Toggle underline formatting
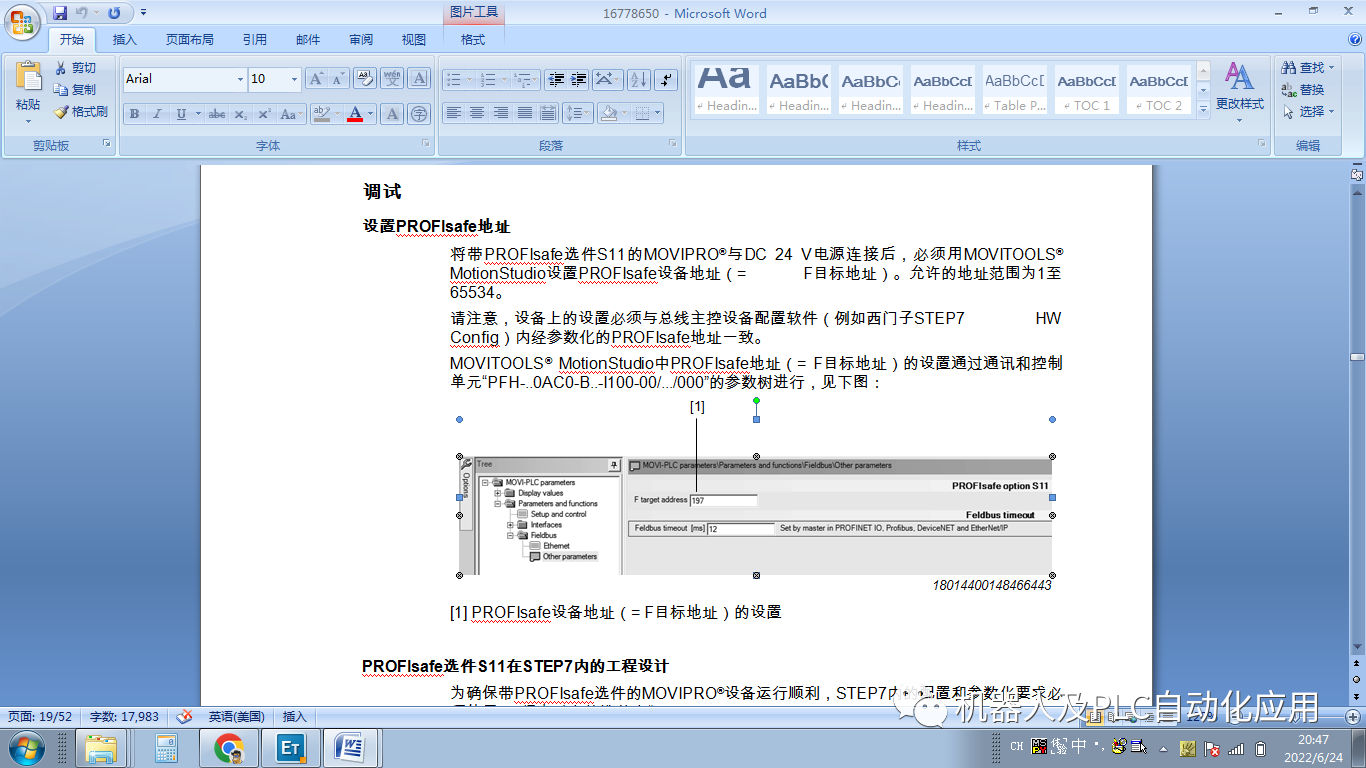The width and height of the screenshot is (1366, 768). tap(182, 113)
